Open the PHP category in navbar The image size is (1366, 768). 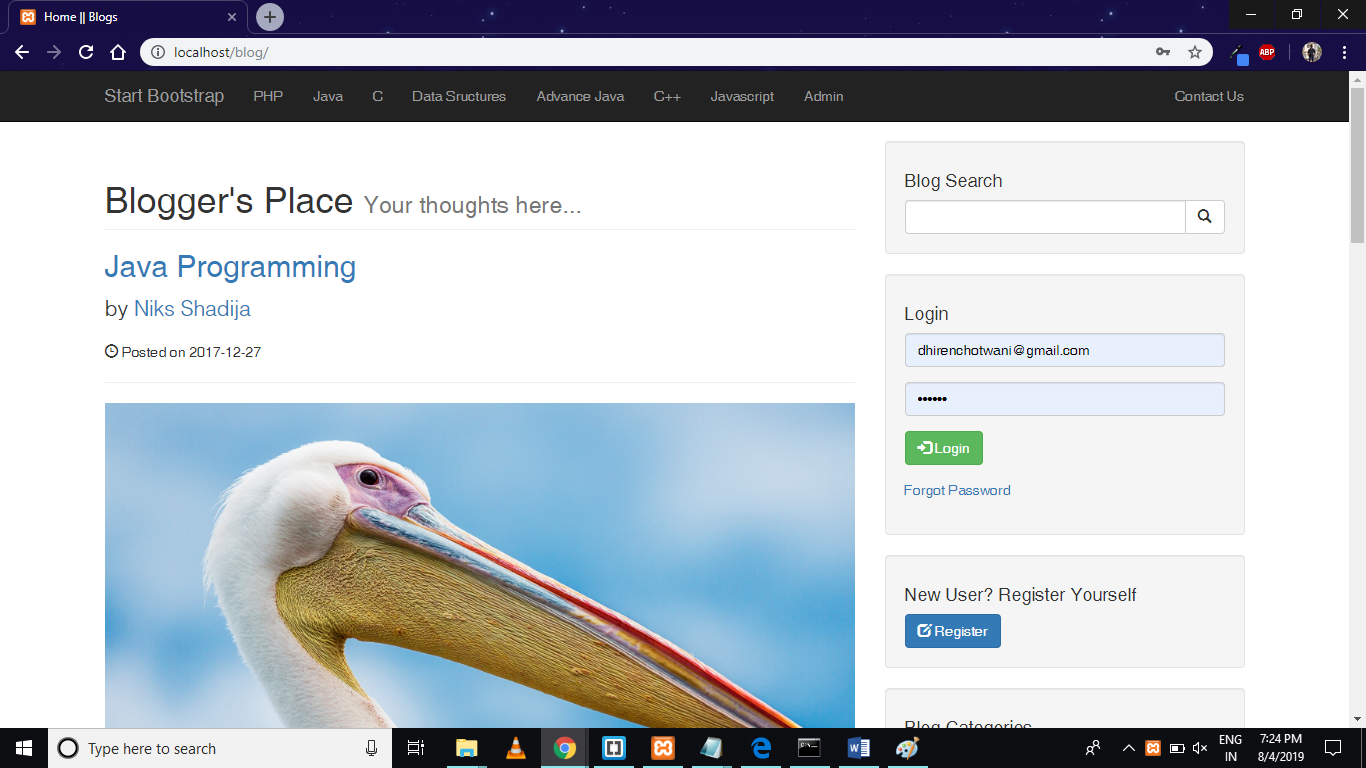(268, 96)
